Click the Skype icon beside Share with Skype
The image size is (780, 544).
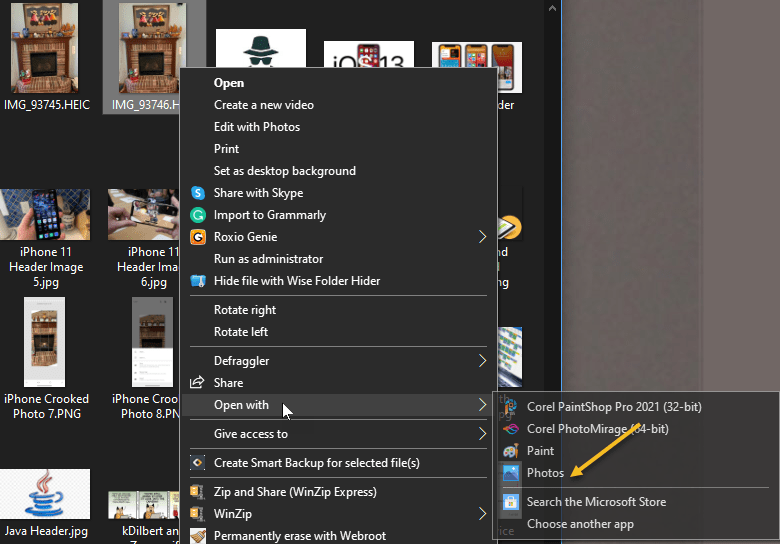[197, 193]
